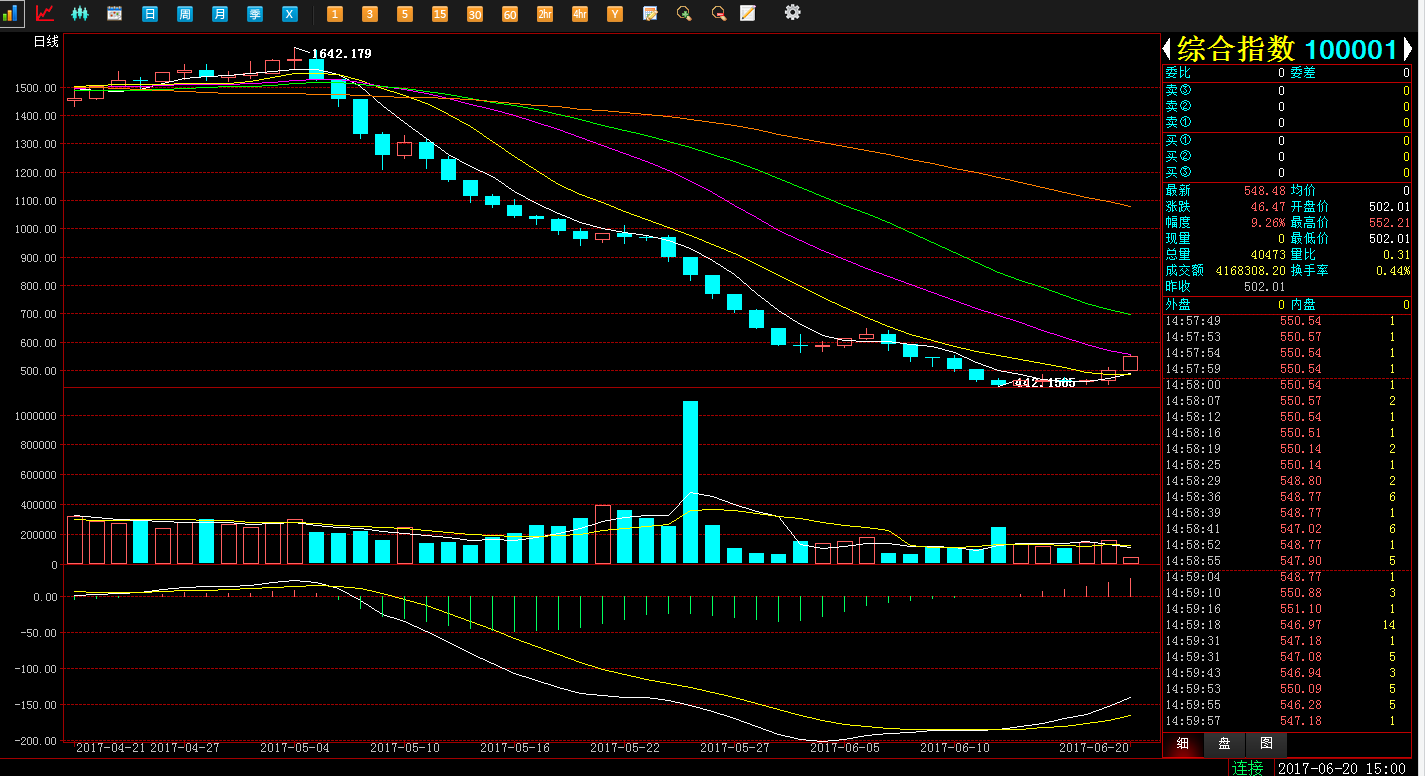
Task: Choose the 3-minute interval button
Action: click(370, 14)
